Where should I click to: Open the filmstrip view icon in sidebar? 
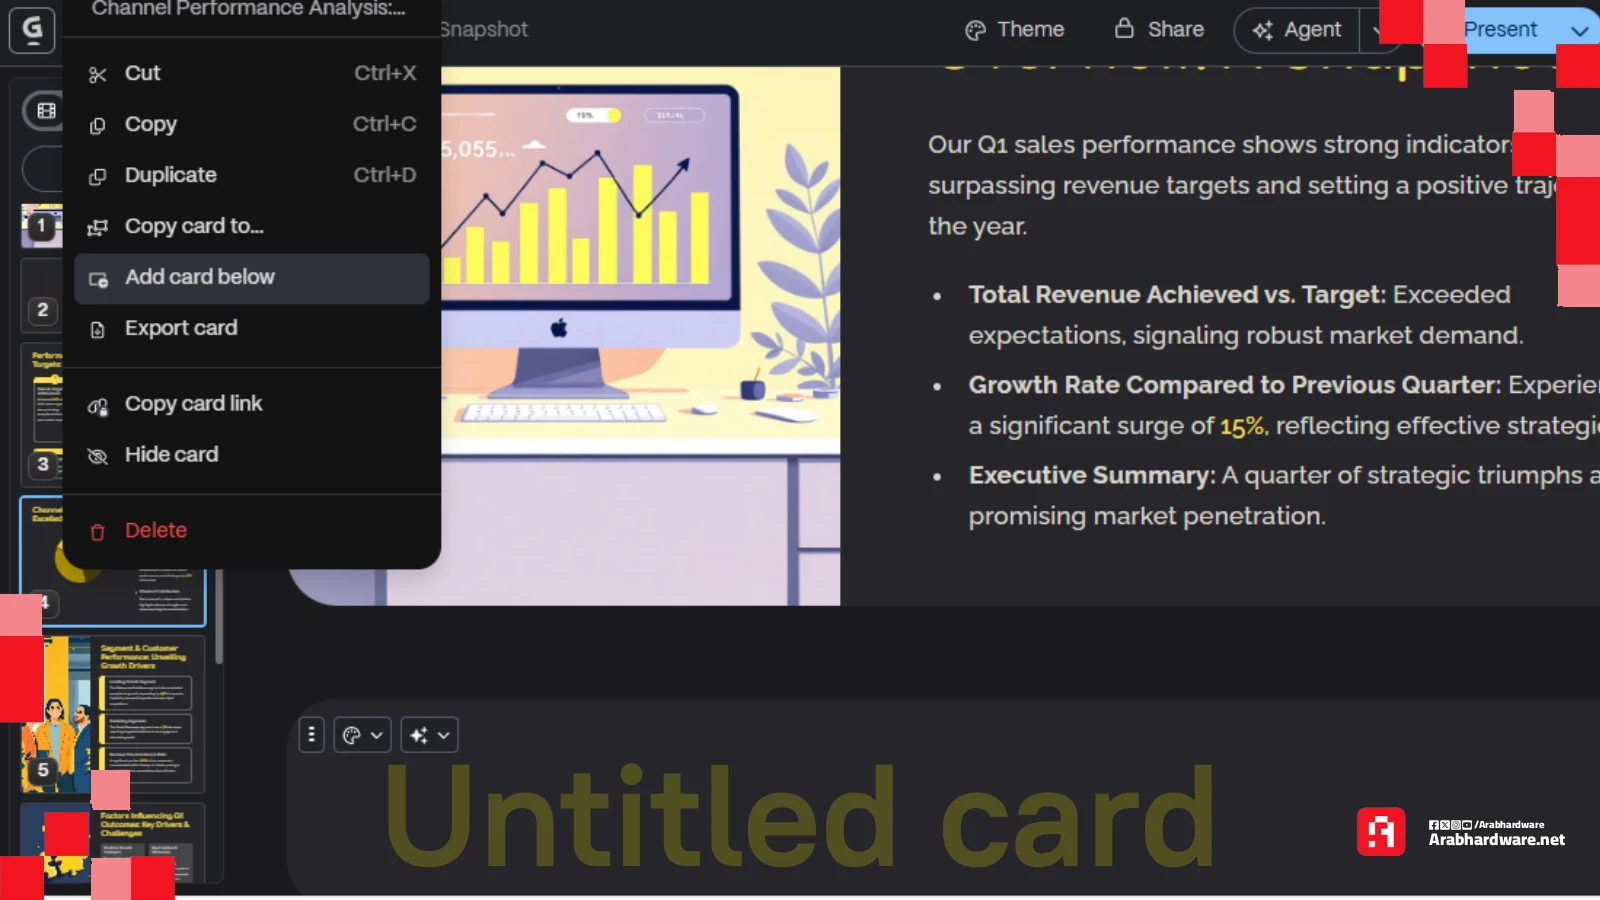coord(46,110)
